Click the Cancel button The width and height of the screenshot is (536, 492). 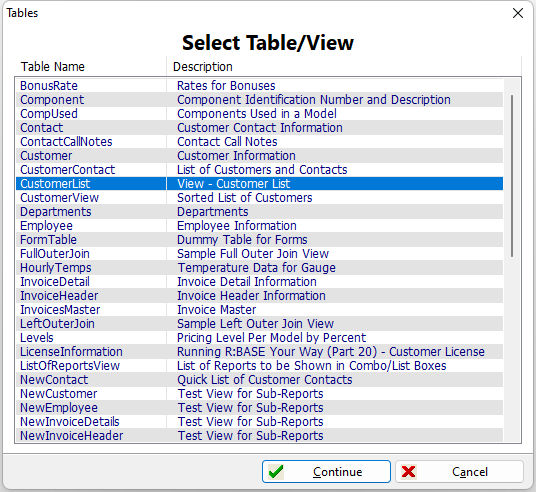(x=459, y=471)
